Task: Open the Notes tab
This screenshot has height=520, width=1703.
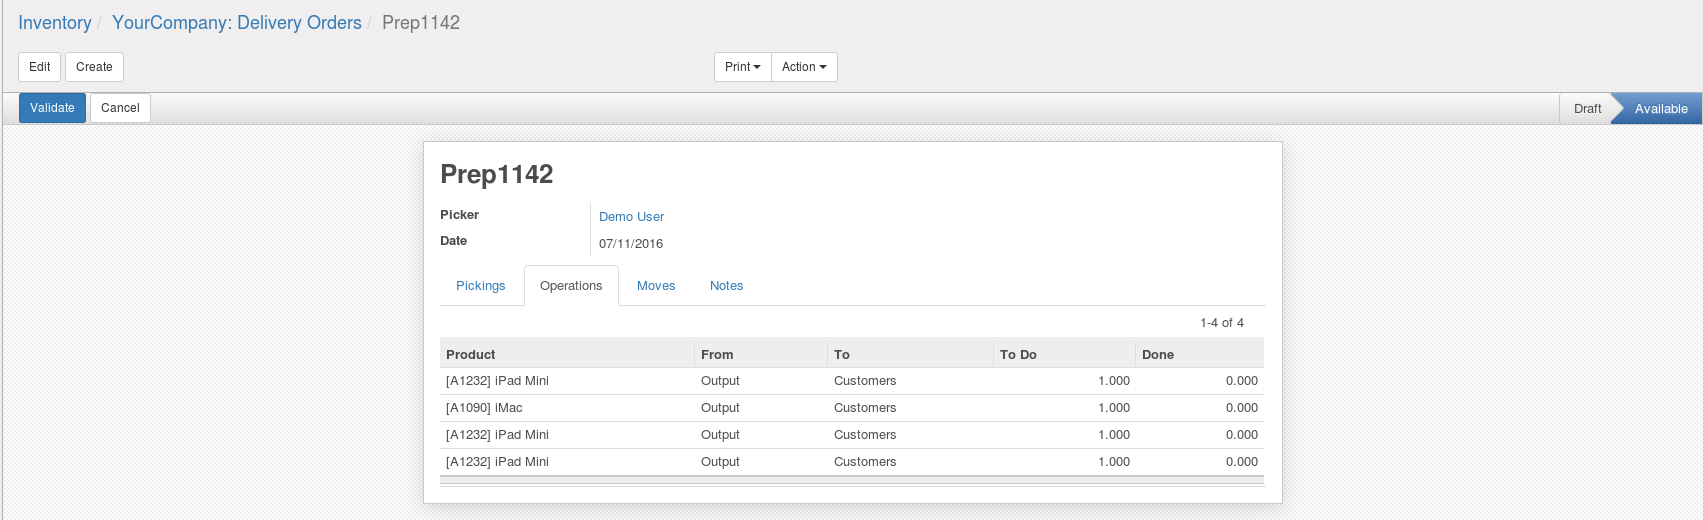Action: click(726, 286)
